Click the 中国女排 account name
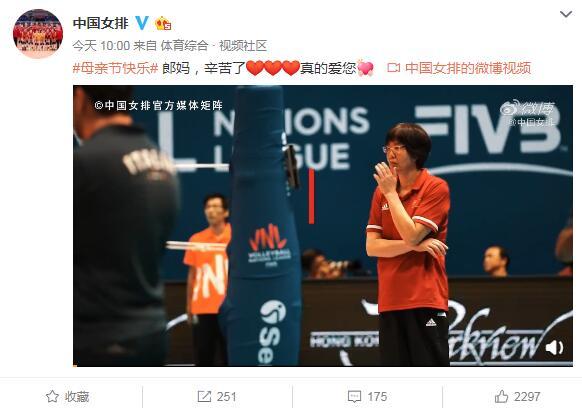 point(101,23)
